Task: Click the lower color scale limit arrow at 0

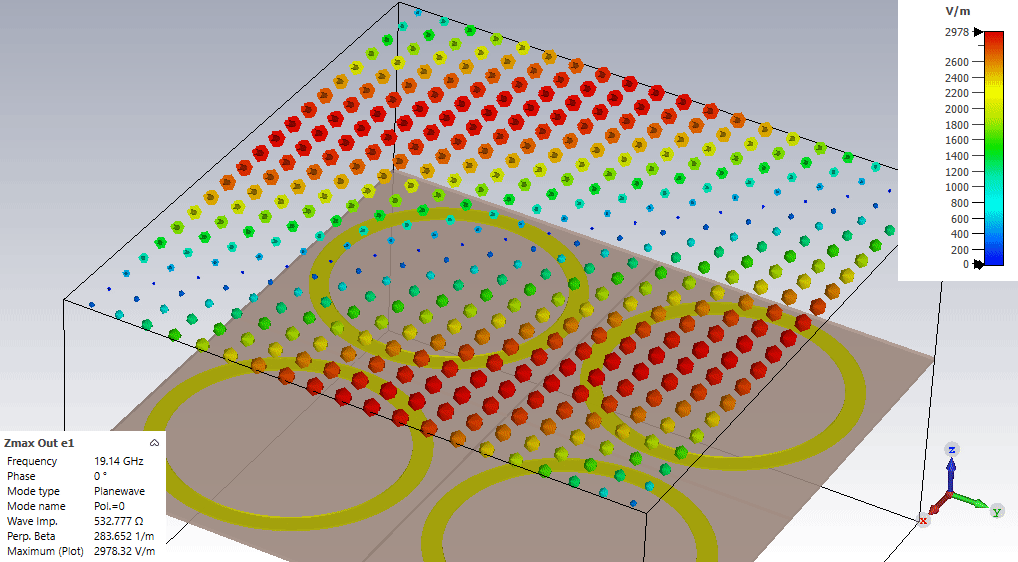Action: click(978, 264)
